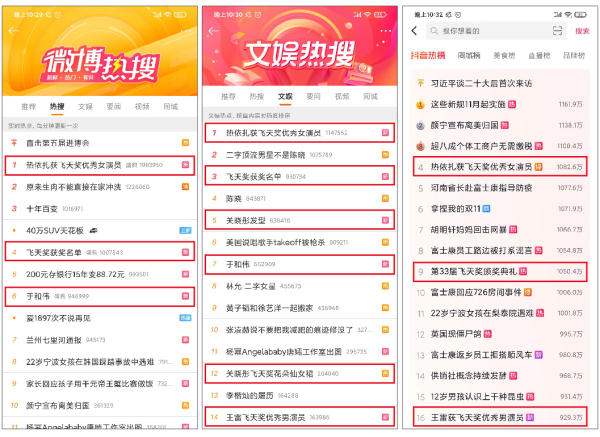Switch to the 要闻 tab on the 文娱热搜 screen
The height and width of the screenshot is (437, 600).
pos(313,96)
